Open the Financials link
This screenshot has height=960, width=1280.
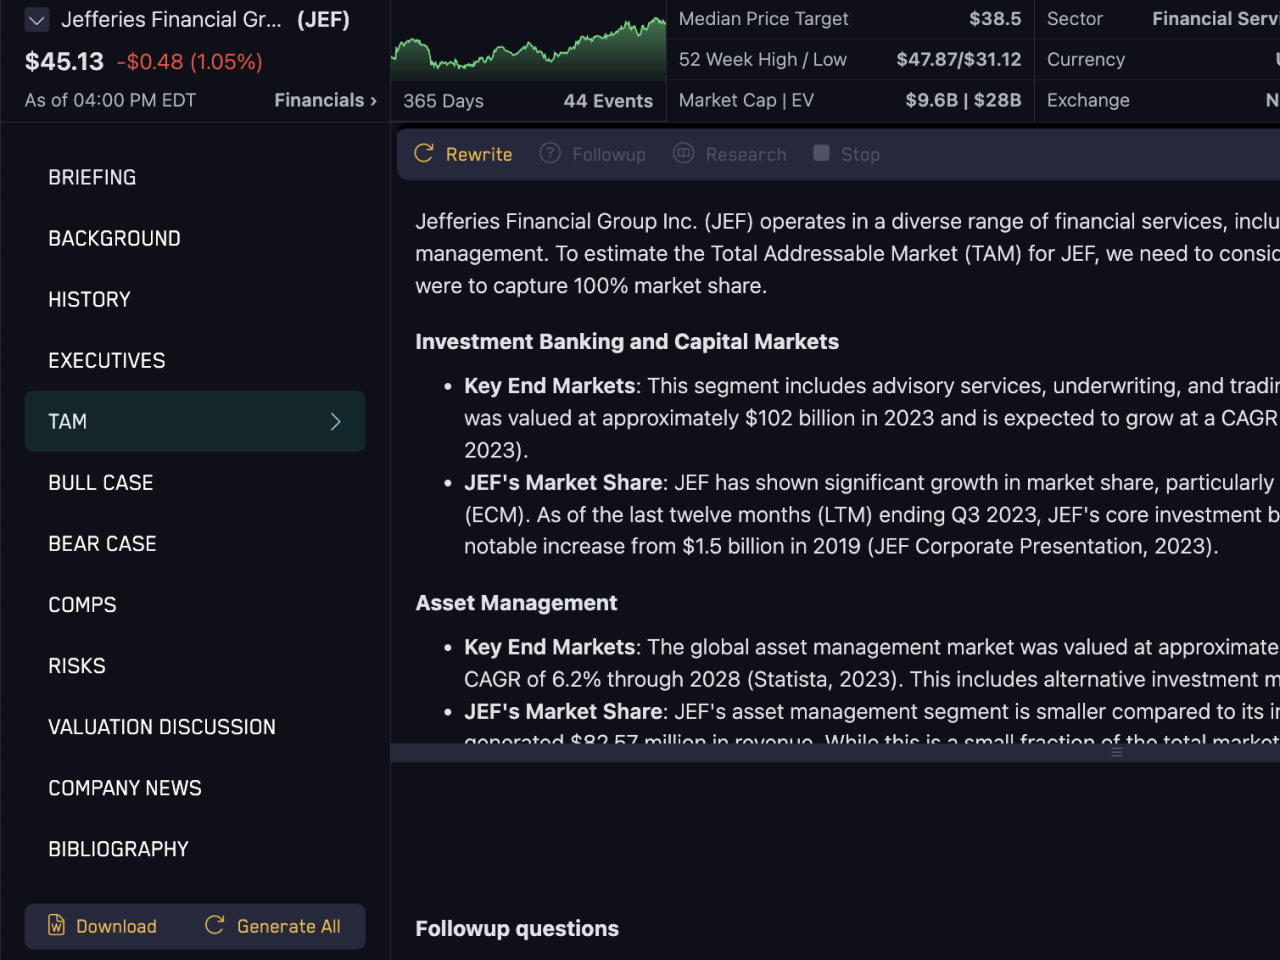(x=325, y=100)
